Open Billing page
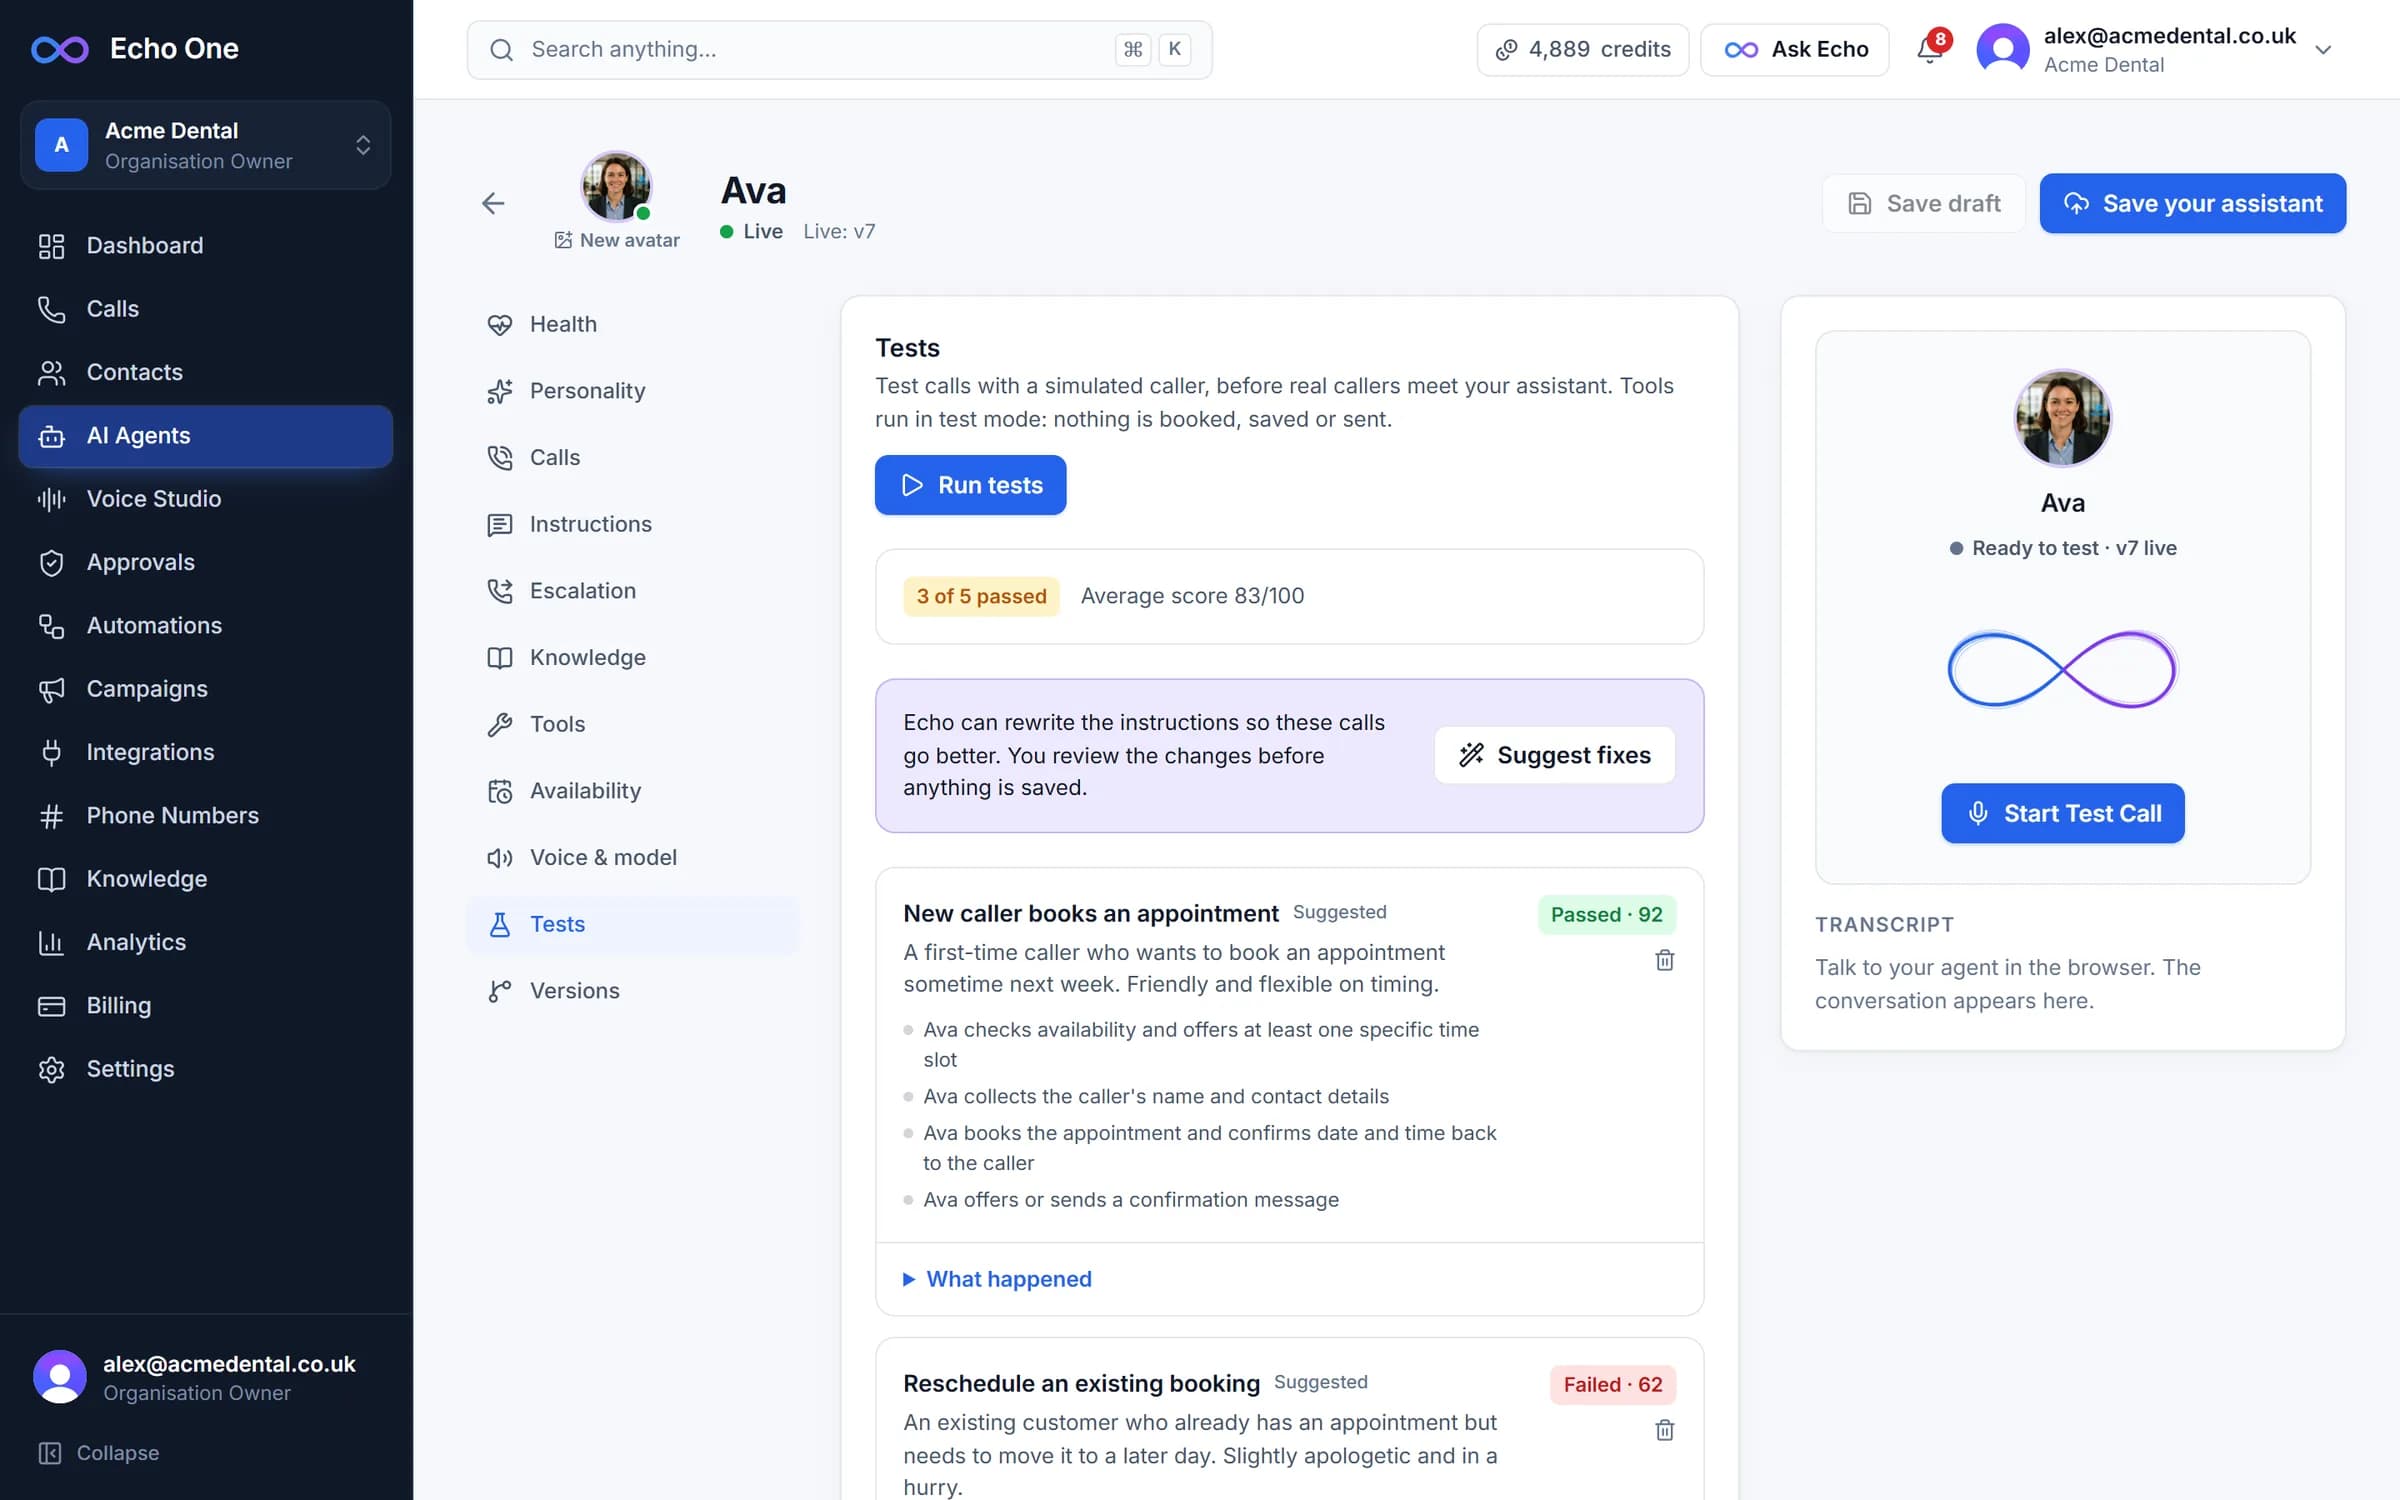Screen dimensions: 2400x1500 205,1005
